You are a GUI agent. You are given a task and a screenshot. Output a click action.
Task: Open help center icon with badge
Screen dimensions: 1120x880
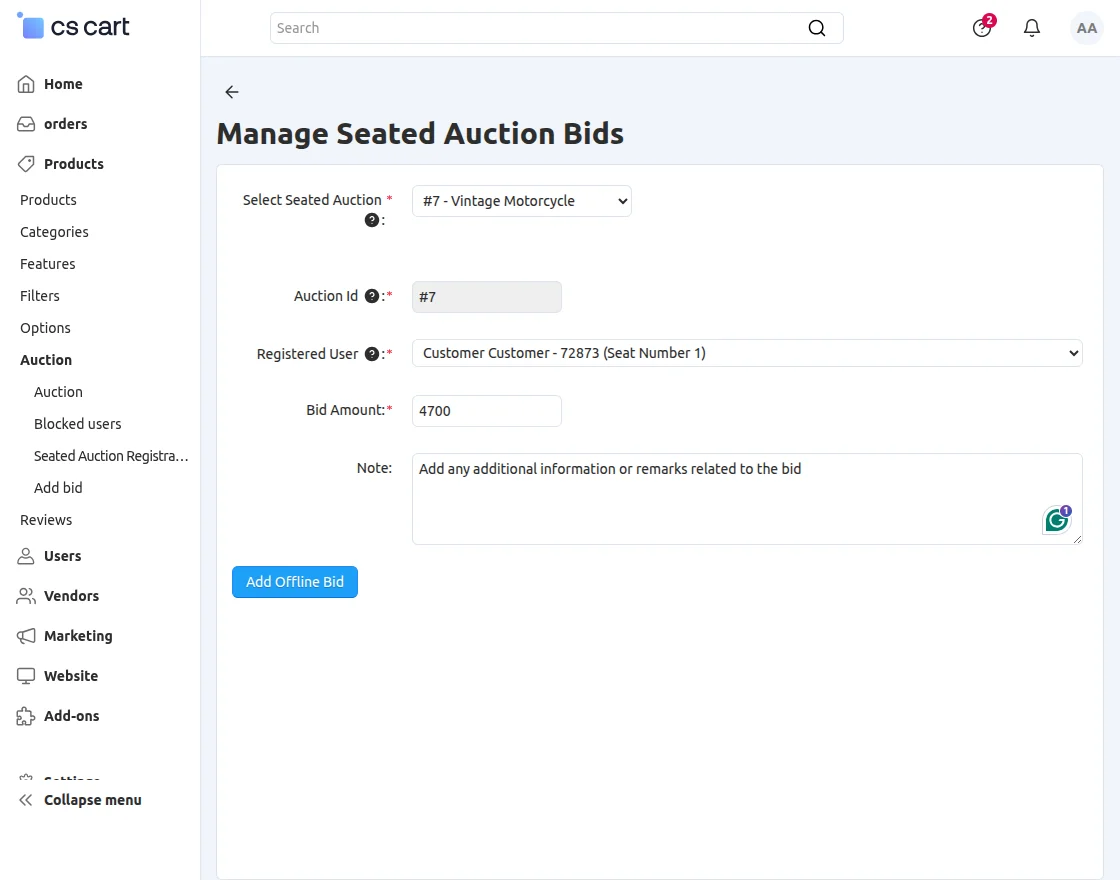[x=982, y=27]
